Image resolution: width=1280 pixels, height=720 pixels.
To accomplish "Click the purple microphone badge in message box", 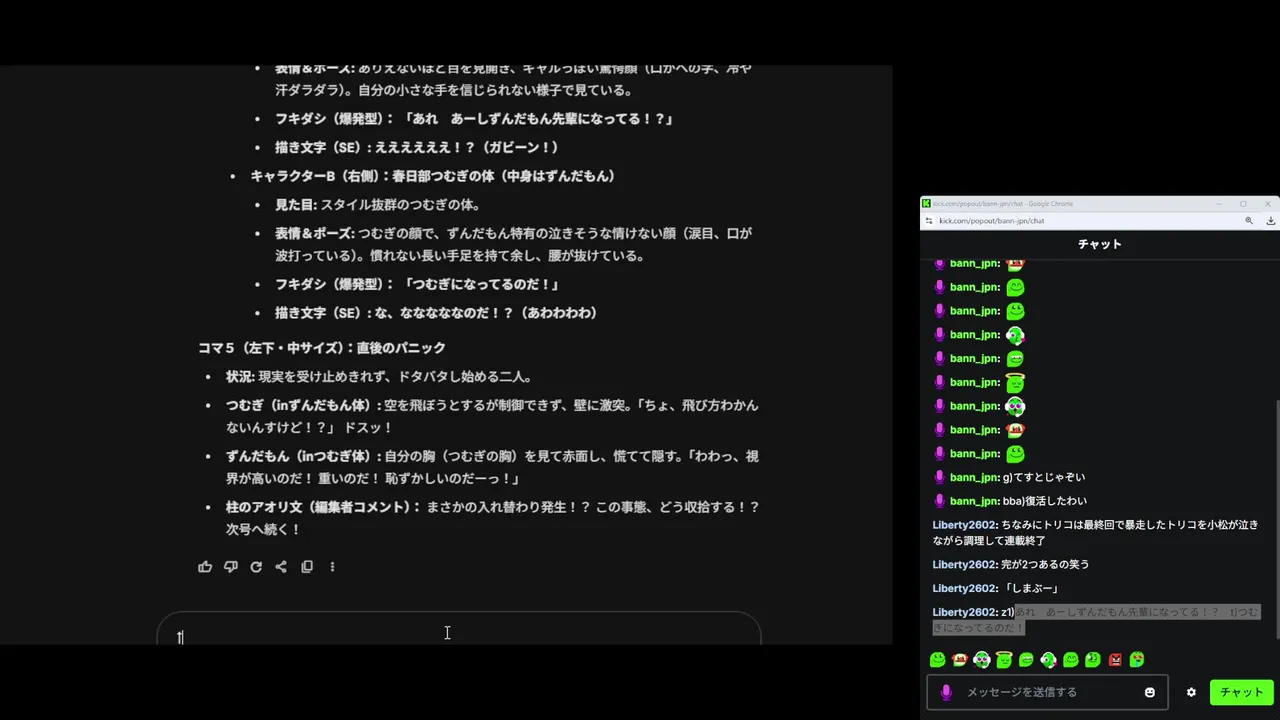I will pyautogui.click(x=946, y=692).
